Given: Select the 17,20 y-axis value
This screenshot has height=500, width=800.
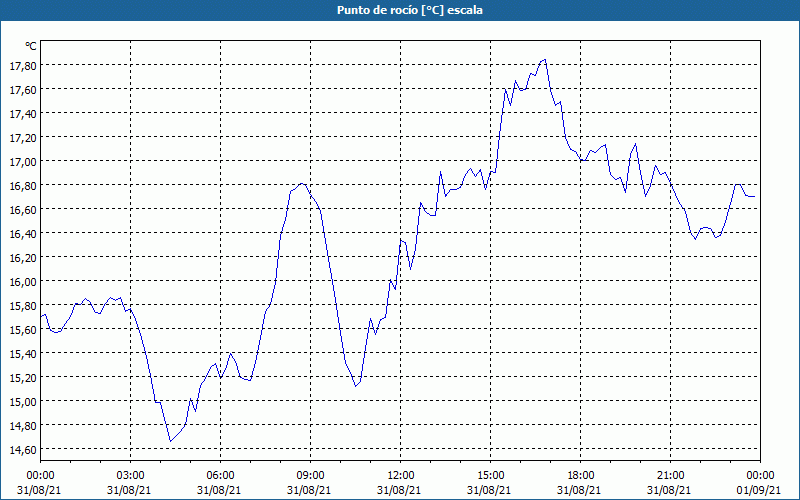Looking at the screenshot, I should (x=23, y=137).
